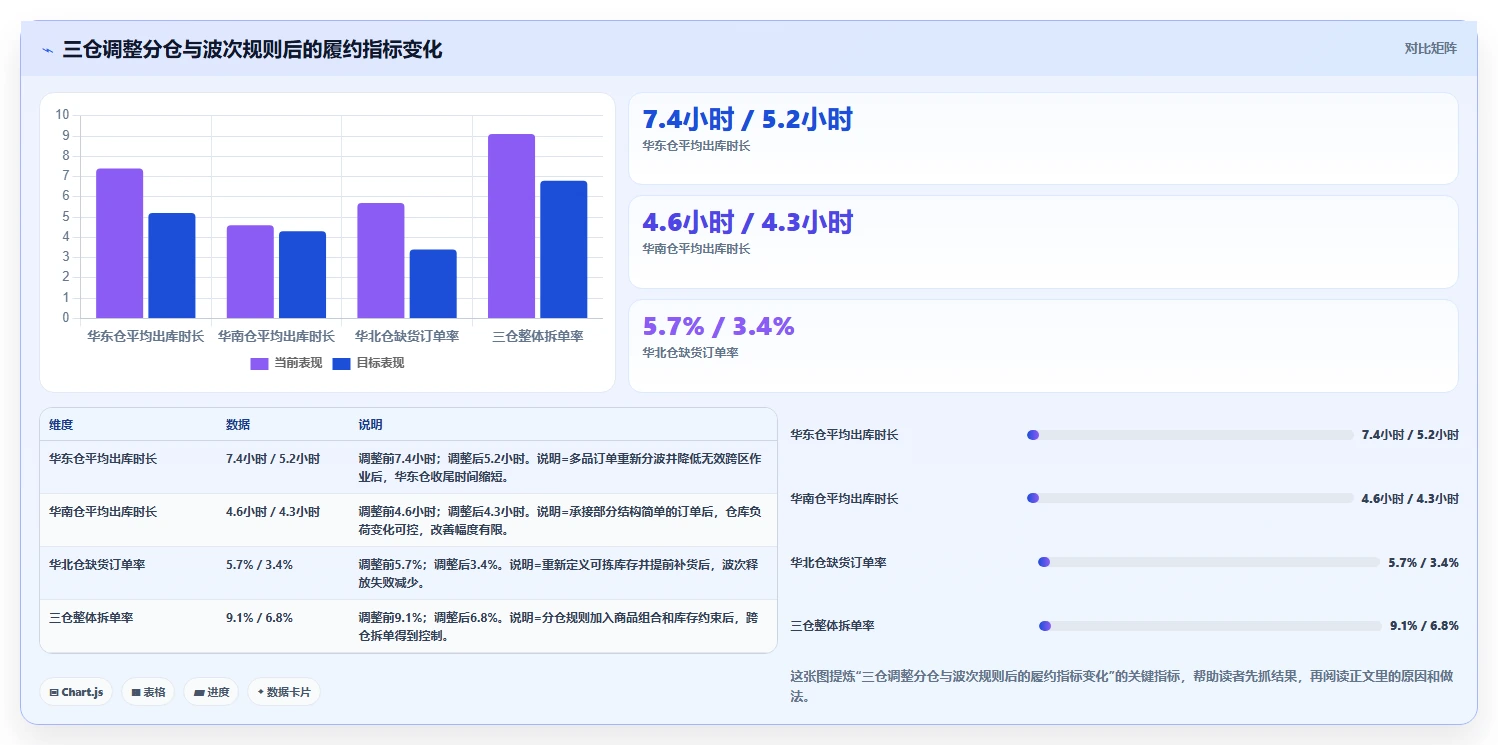The height and width of the screenshot is (745, 1498).
Task: Click the Chart.js chip
Action: [x=76, y=692]
